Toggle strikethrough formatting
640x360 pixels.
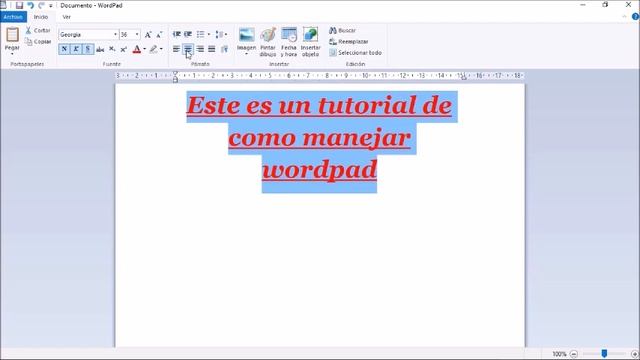pos(100,49)
